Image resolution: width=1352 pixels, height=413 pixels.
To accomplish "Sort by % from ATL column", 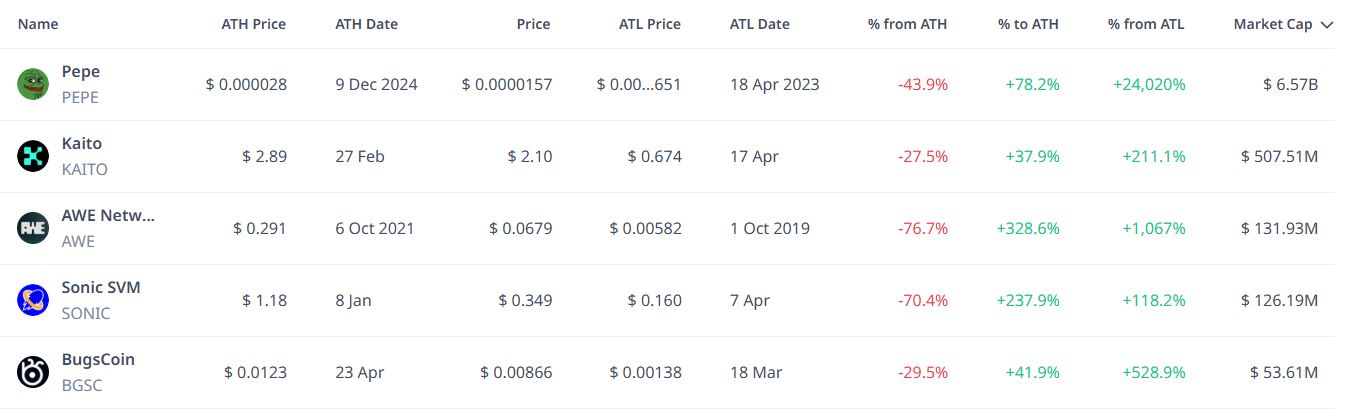I will 1146,24.
